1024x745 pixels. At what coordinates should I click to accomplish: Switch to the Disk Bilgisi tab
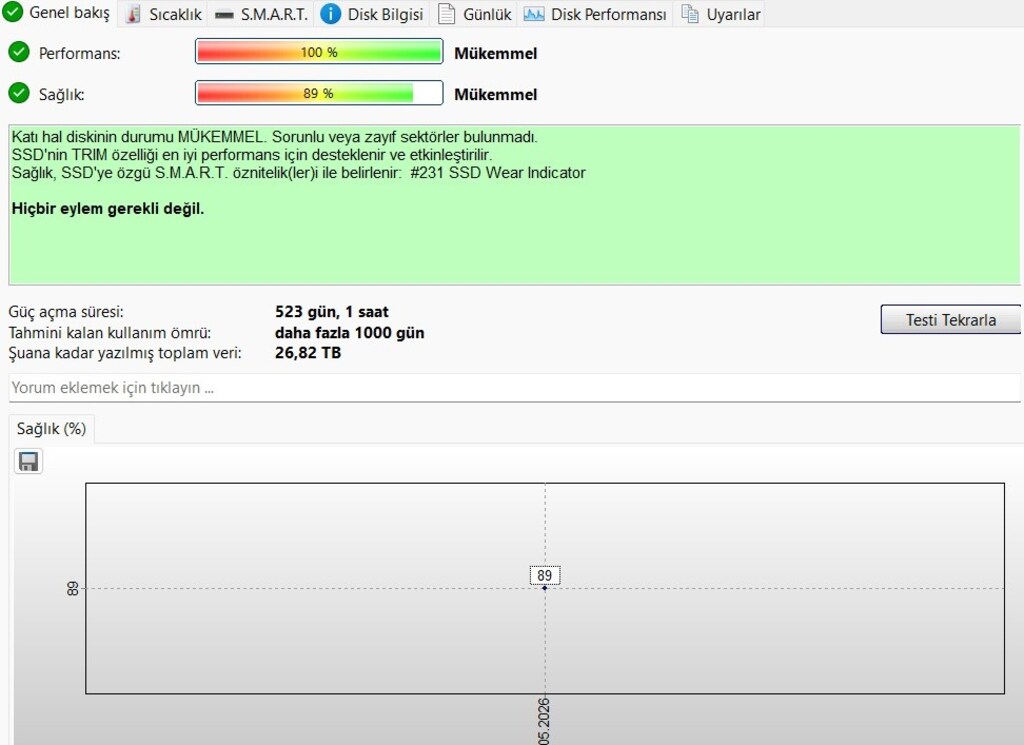coord(372,14)
